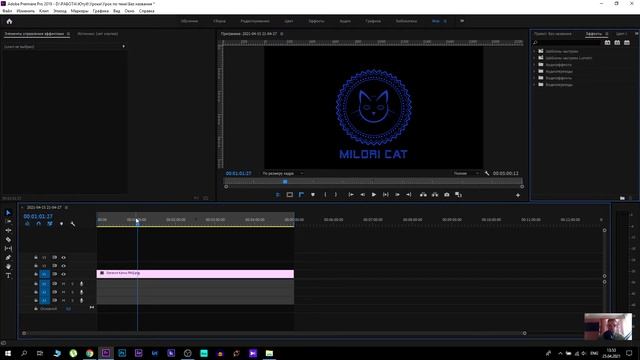This screenshot has width=640, height=360.
Task: Toggle the lock on the V3 track
Action: click(x=36, y=258)
